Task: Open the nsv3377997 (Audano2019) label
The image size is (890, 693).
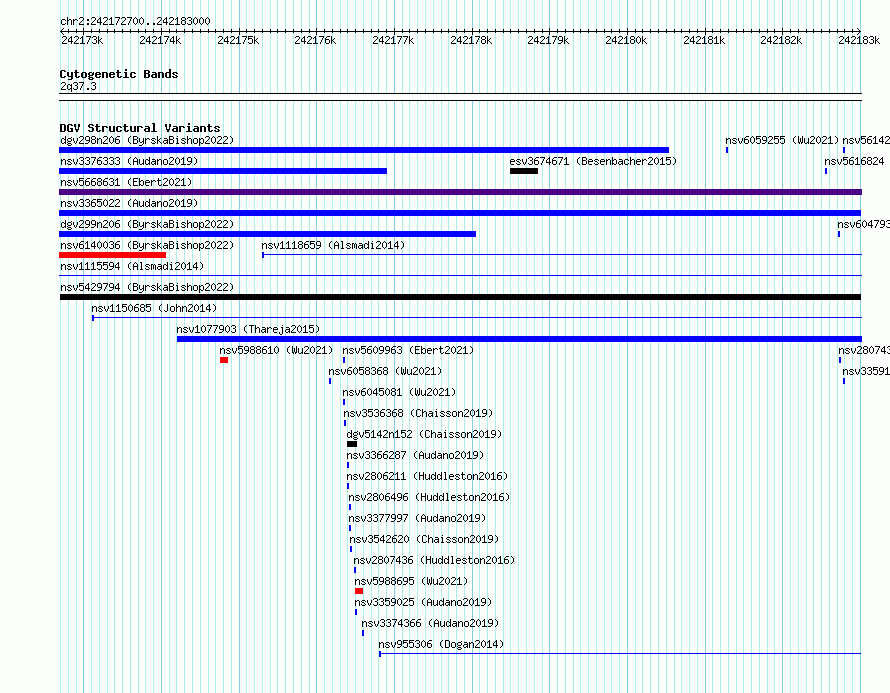Action: [x=417, y=518]
